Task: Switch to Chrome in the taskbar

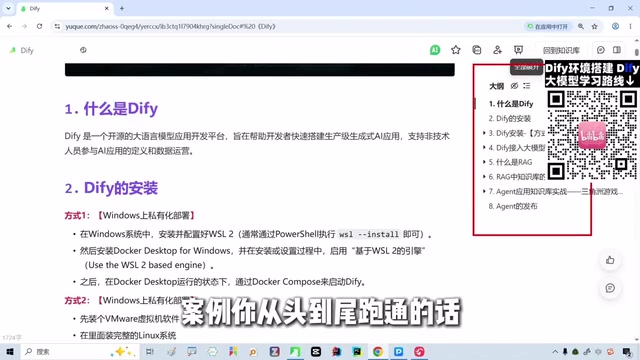Action: point(378,351)
